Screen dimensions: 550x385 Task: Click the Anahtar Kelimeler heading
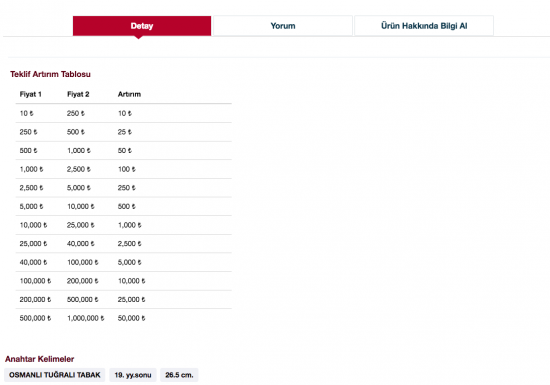pyautogui.click(x=39, y=359)
